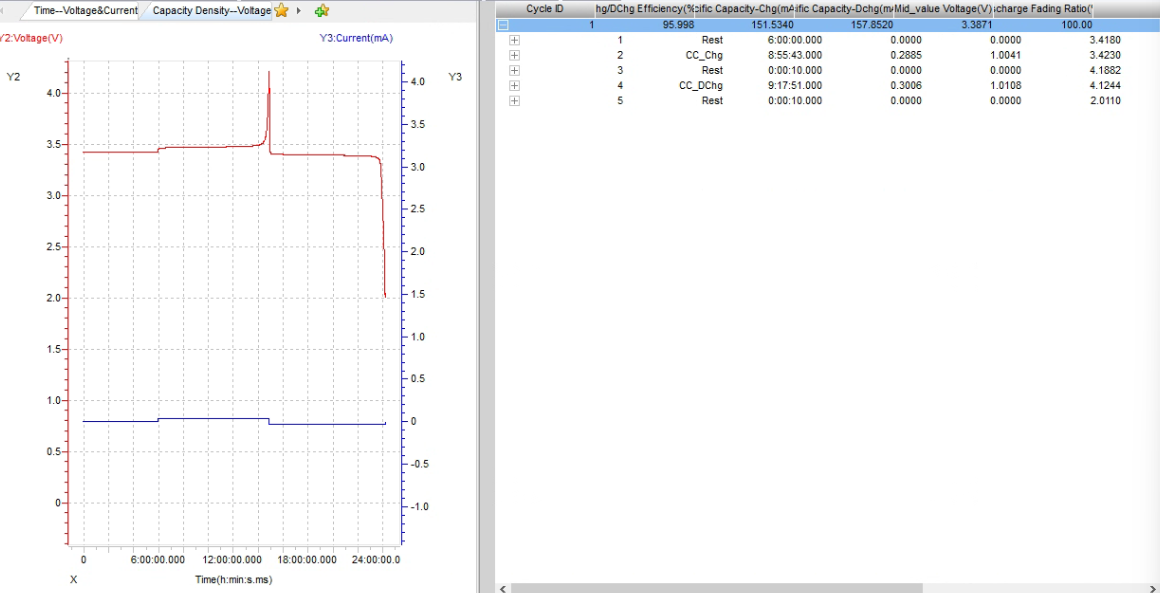Click the 4.1244 value in CC_DChg row
The height and width of the screenshot is (593, 1160).
pyautogui.click(x=1105, y=85)
